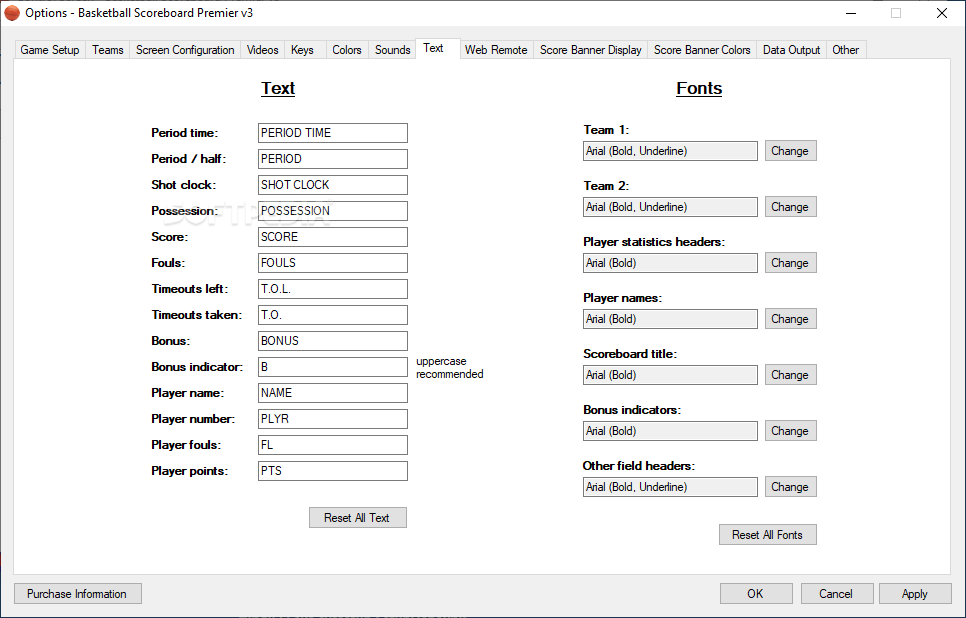Confirm settings with OK
The width and height of the screenshot is (966, 618).
[756, 594]
